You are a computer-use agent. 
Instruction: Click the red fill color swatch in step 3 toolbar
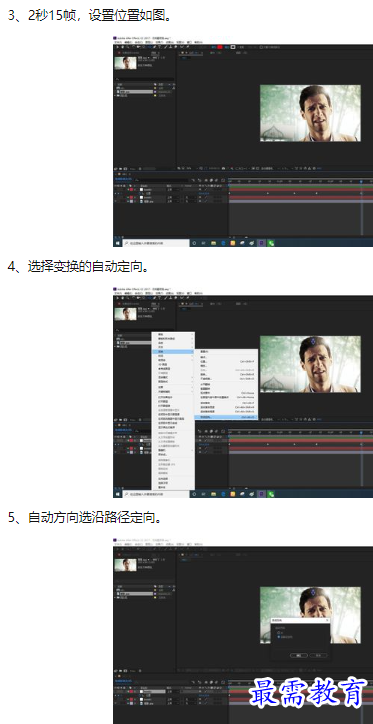click(220, 47)
